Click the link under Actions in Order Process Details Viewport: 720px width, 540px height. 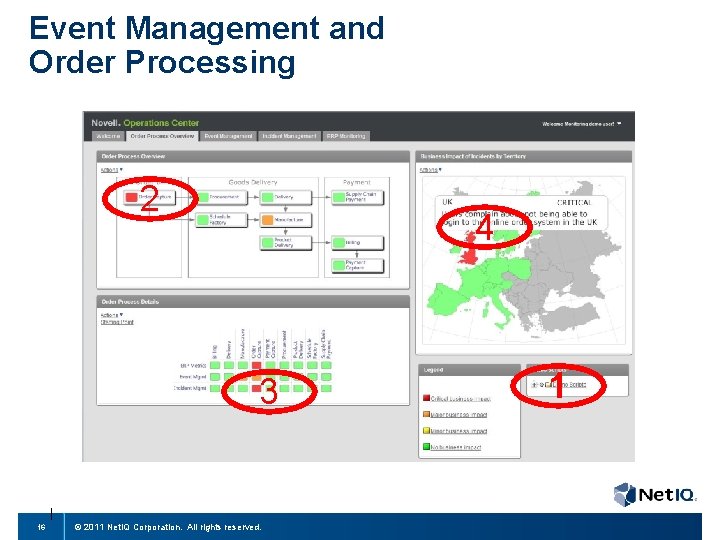coord(117,322)
